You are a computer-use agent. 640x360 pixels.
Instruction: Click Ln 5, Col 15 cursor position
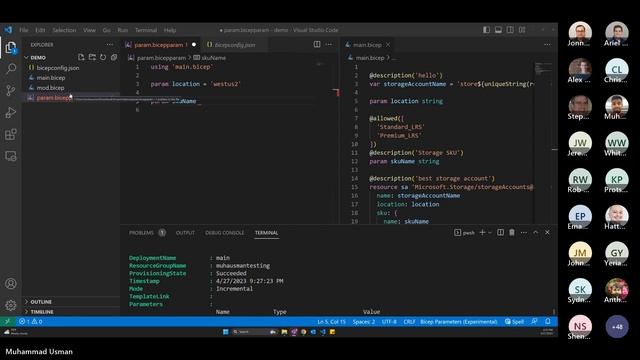[x=331, y=322]
